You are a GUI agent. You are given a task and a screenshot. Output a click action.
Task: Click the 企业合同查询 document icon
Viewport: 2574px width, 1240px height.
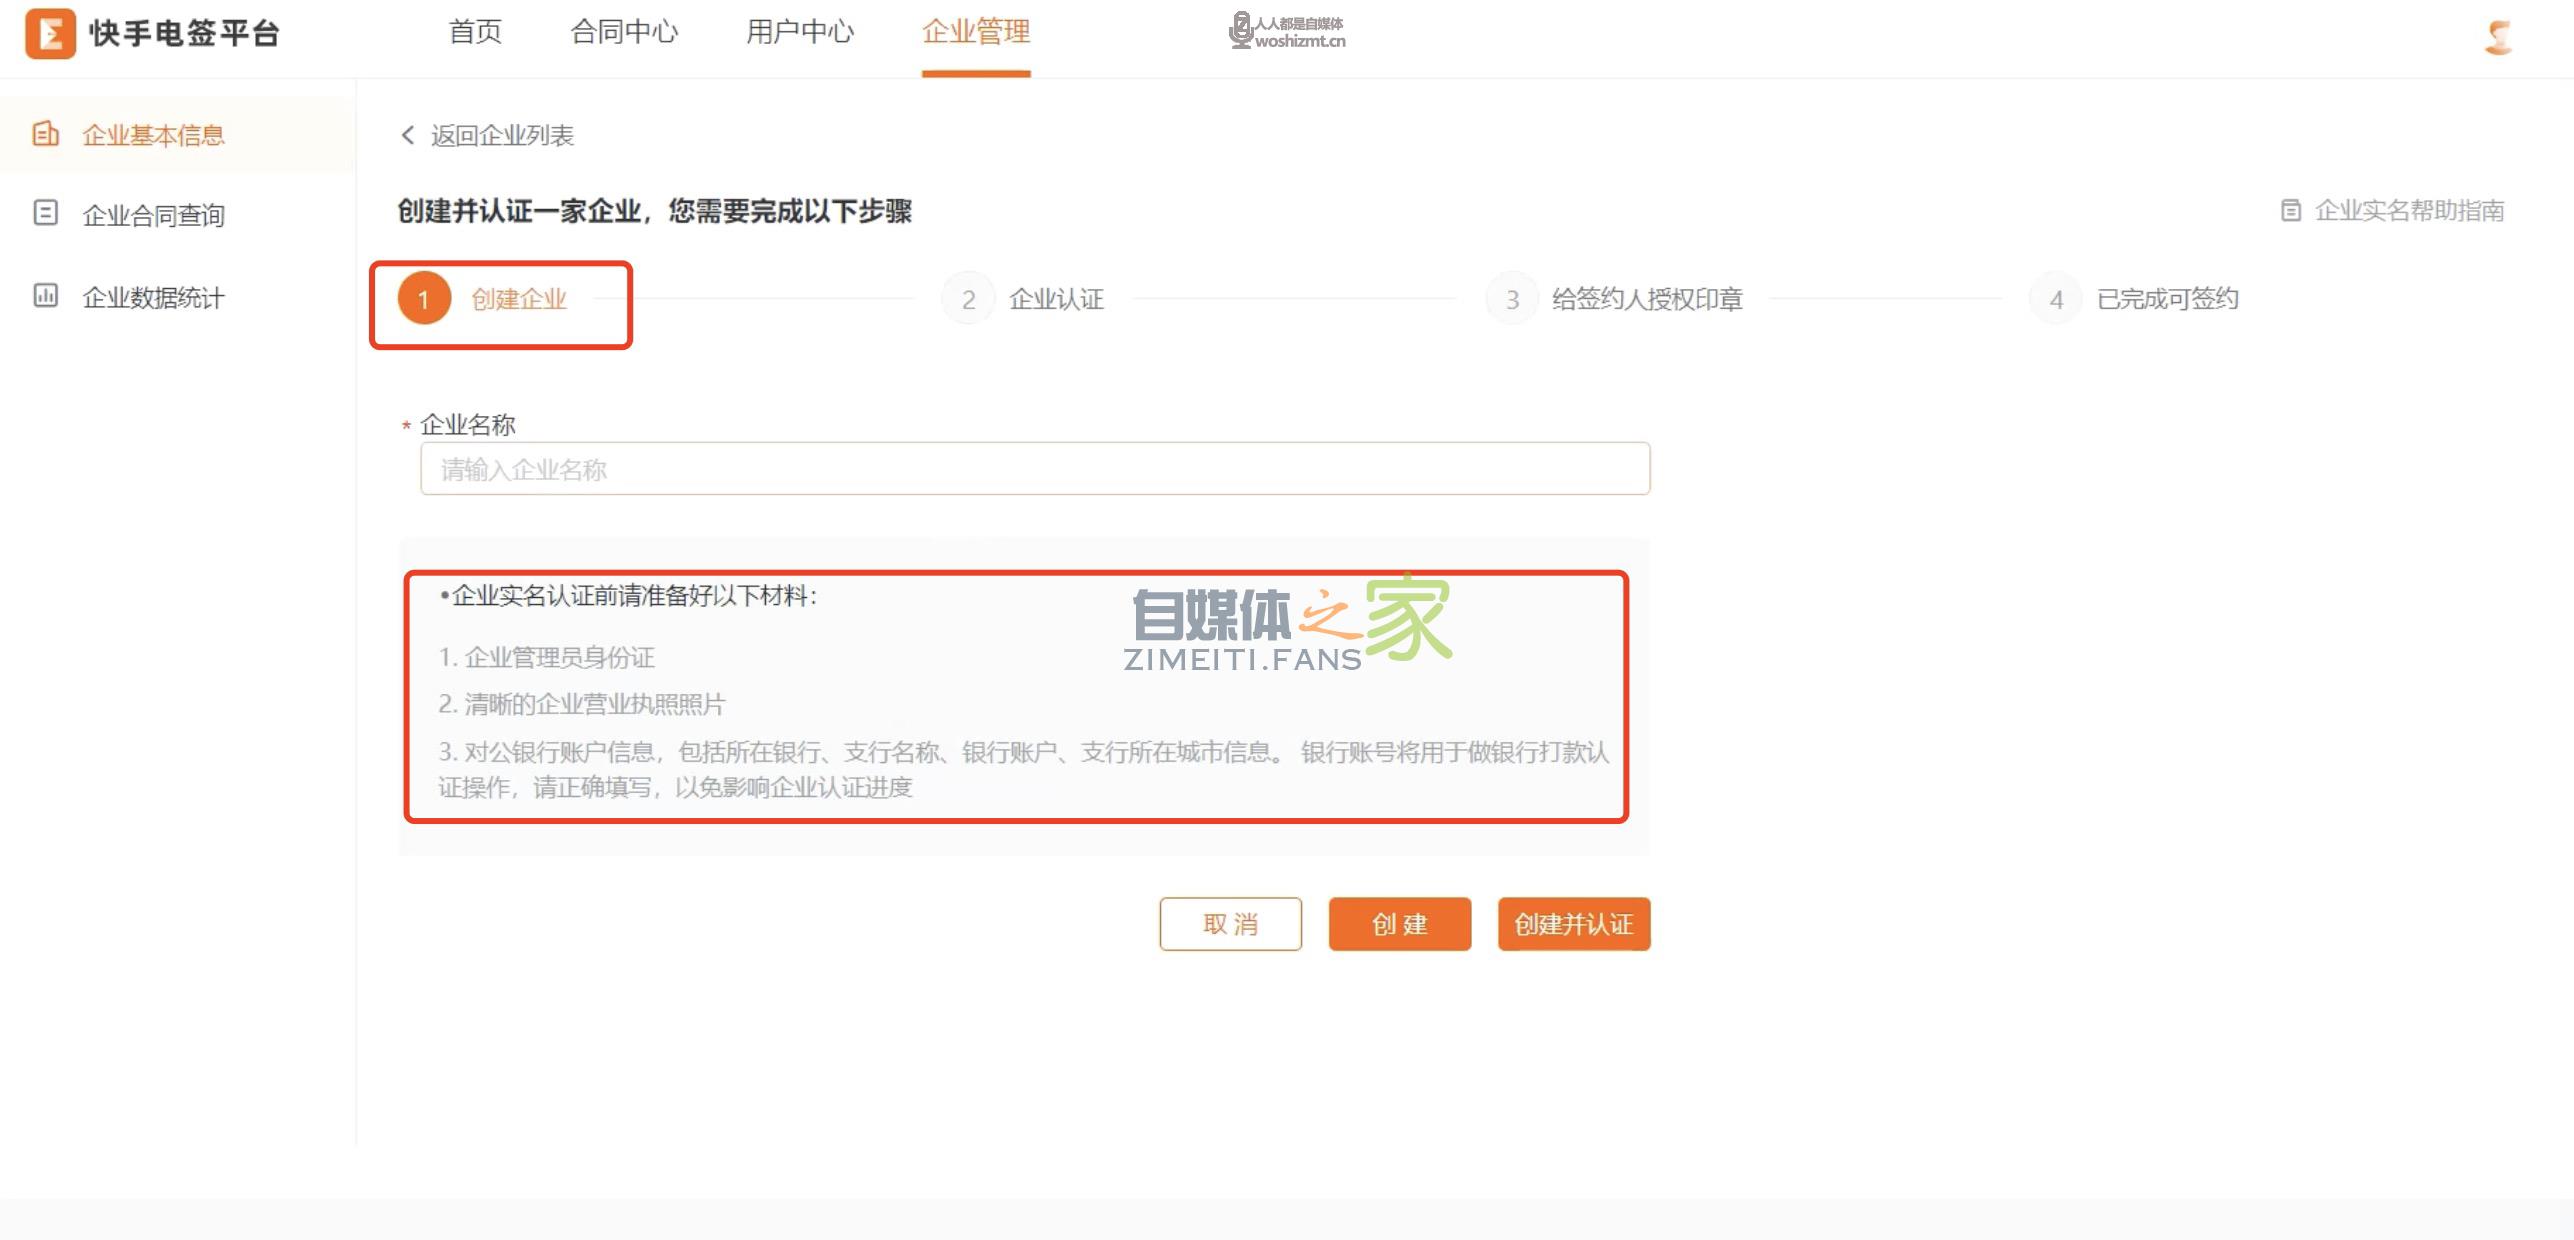click(x=45, y=213)
